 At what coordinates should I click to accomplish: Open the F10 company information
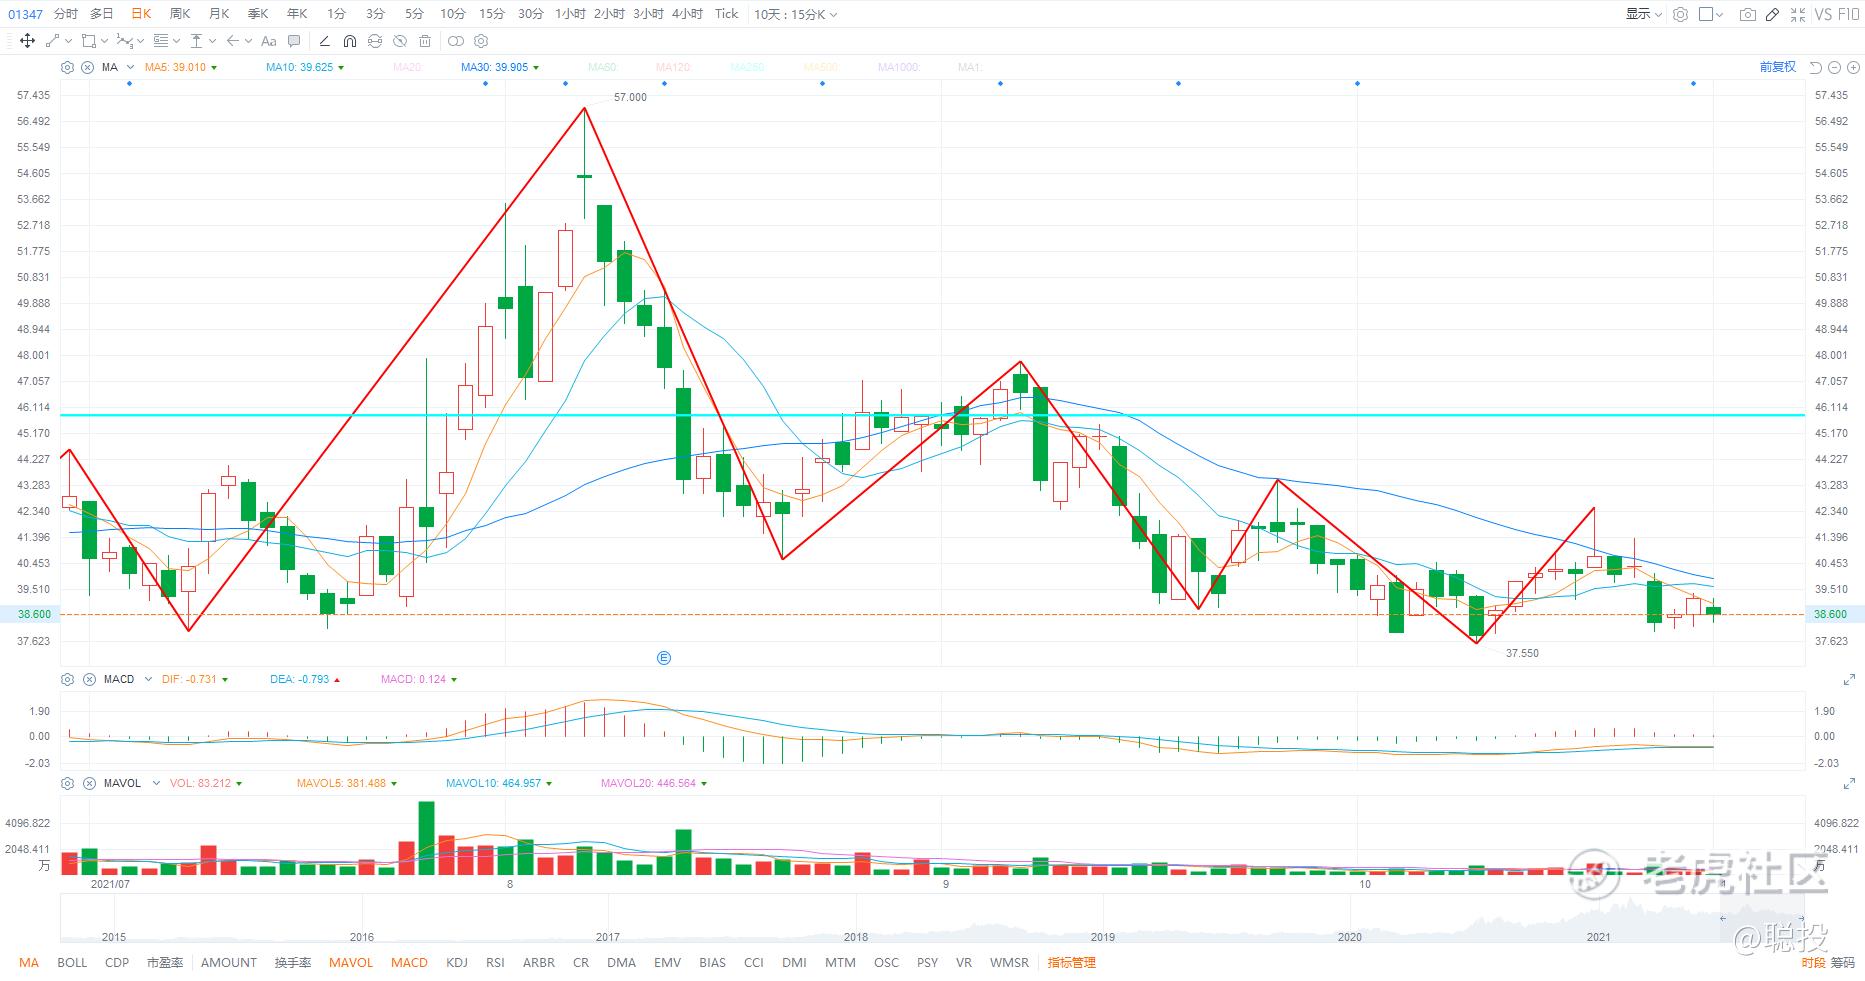click(x=1849, y=14)
